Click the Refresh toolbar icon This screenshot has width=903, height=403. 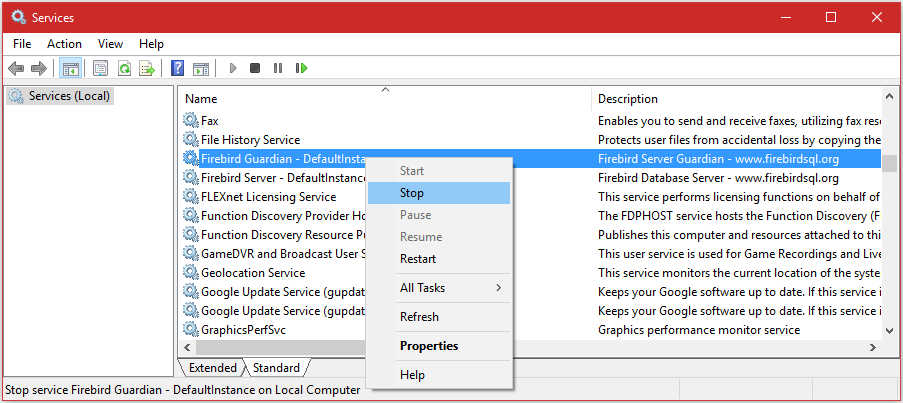coord(124,68)
